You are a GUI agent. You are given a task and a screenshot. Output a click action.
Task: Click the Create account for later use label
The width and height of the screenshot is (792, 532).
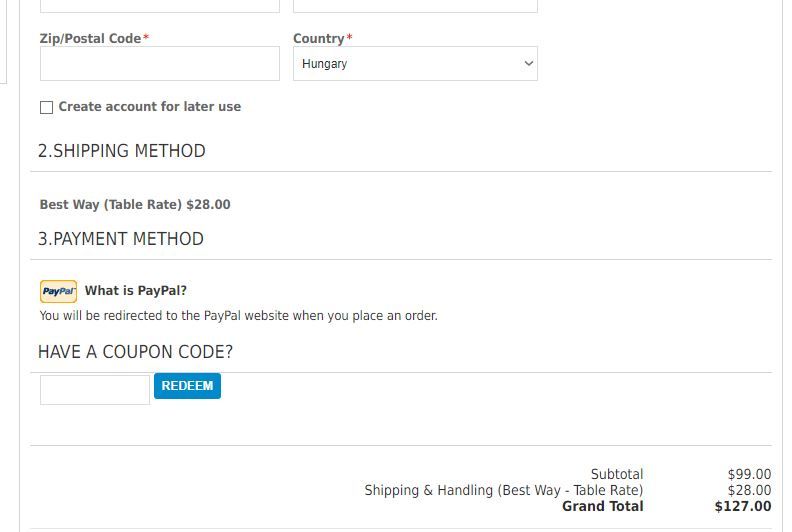[150, 107]
